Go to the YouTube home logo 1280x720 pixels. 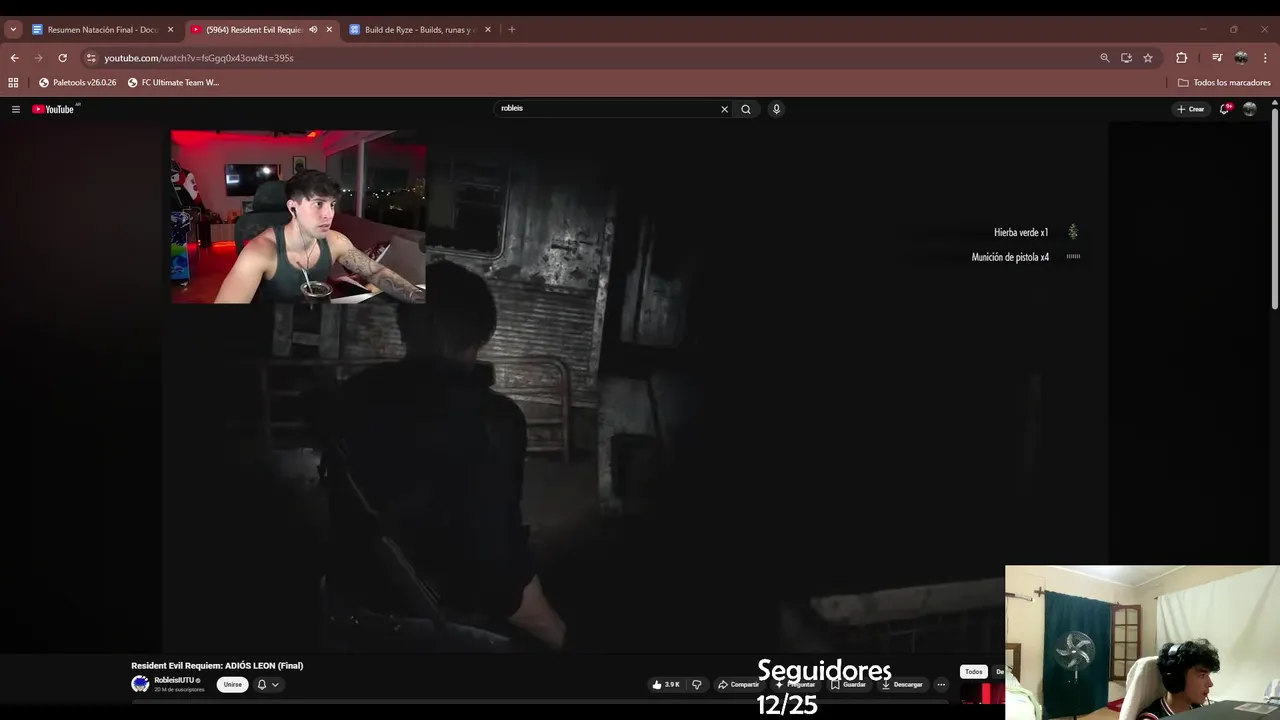(54, 109)
